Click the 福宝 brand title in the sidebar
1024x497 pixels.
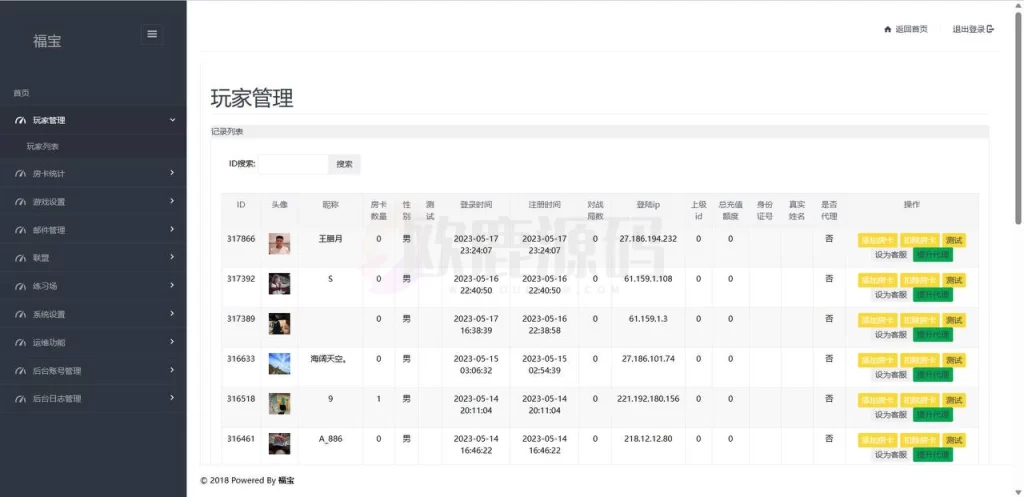click(47, 40)
